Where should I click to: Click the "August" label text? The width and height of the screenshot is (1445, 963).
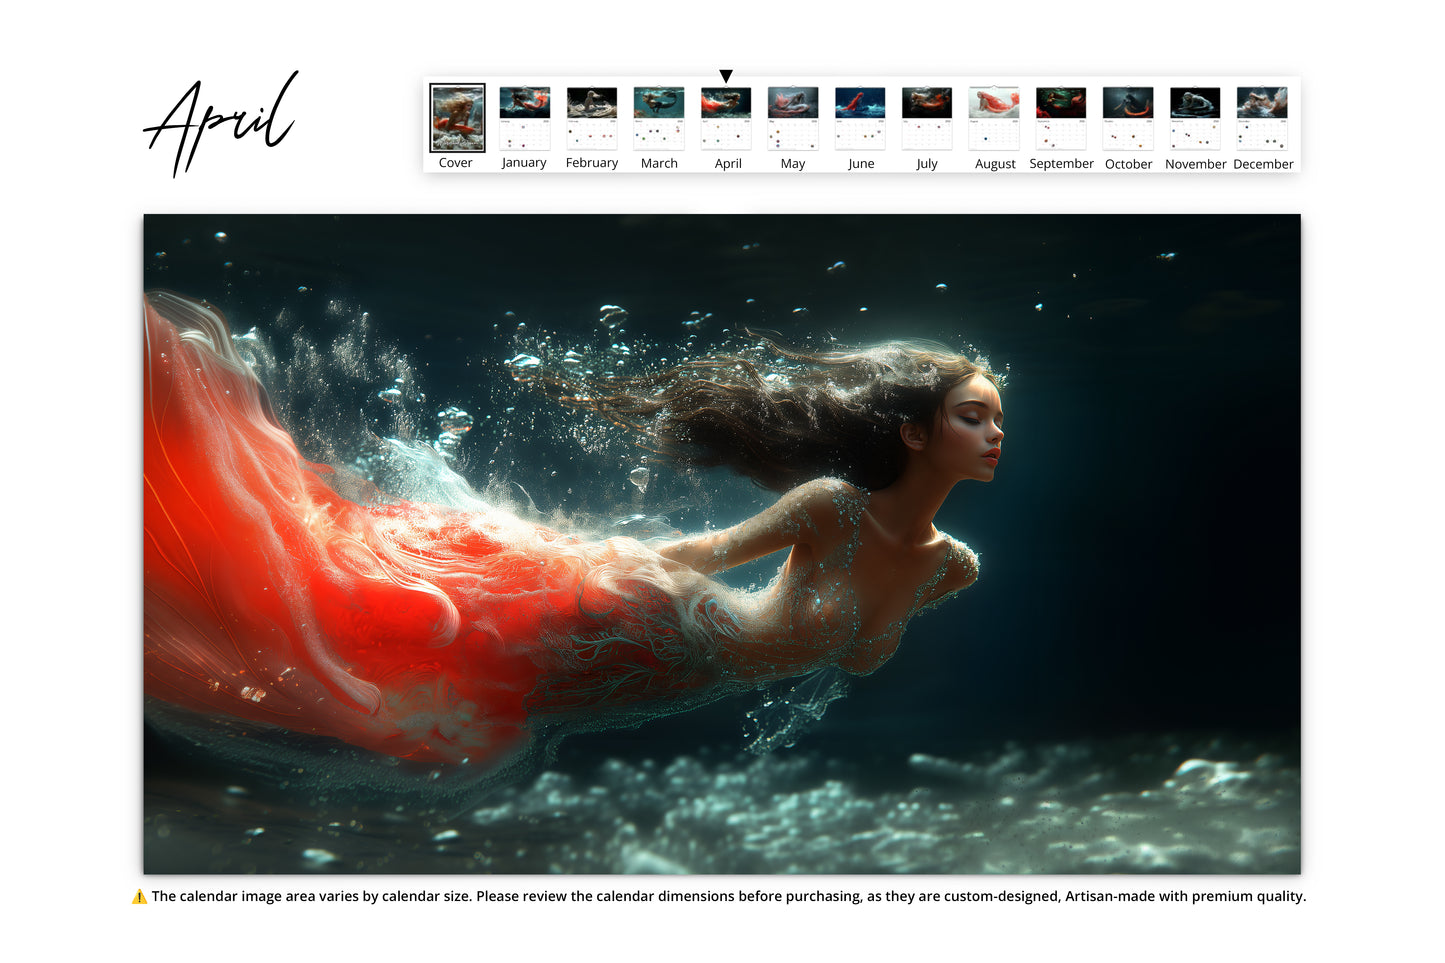coord(995,164)
